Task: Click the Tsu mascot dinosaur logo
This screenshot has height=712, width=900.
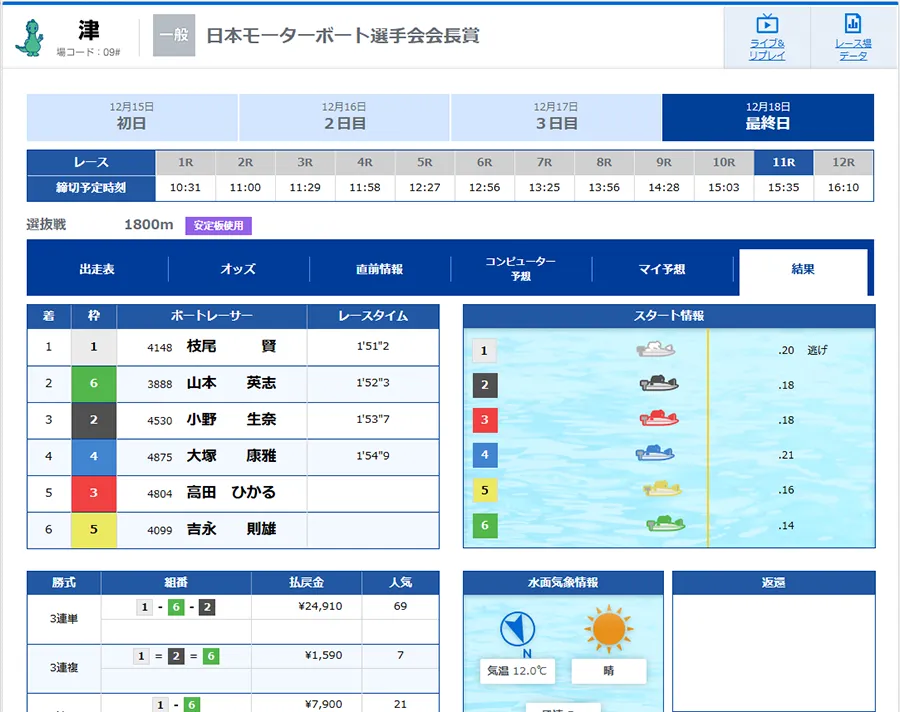Action: (30, 36)
